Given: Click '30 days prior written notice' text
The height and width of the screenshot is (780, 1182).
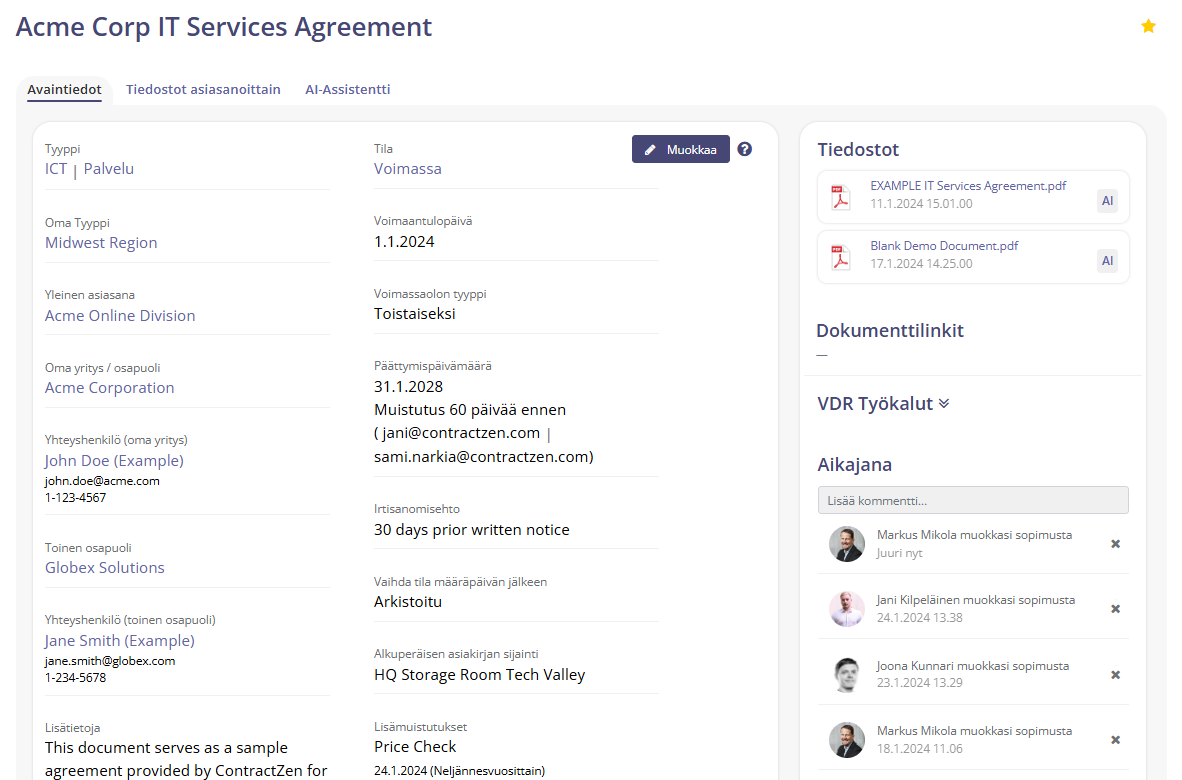Looking at the screenshot, I should click(472, 530).
